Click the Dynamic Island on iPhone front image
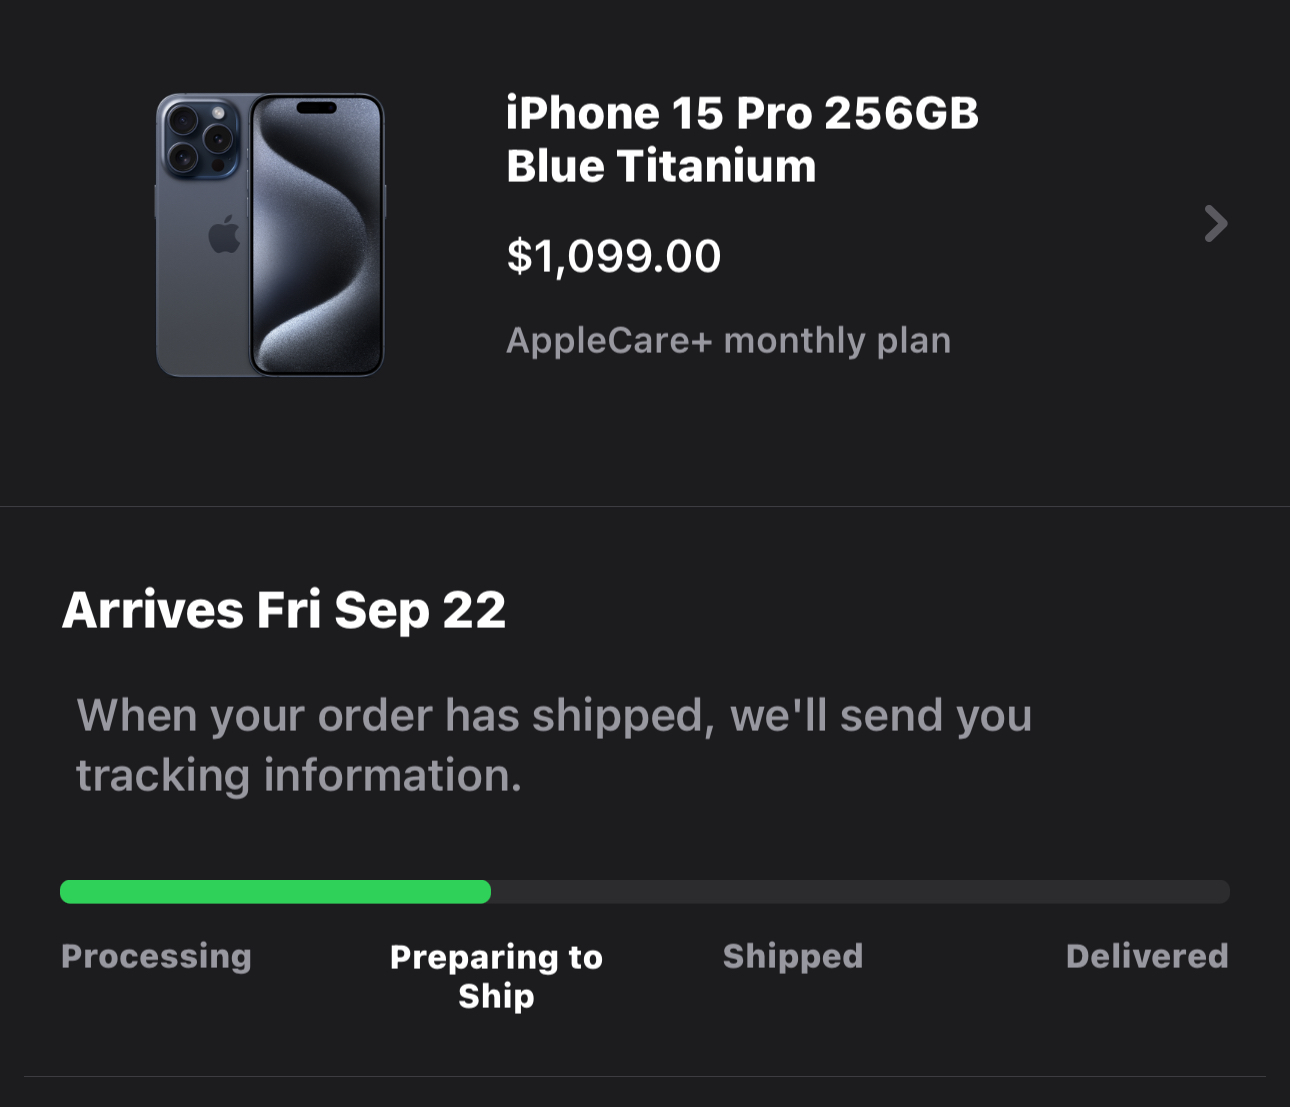1290x1107 pixels. pos(317,108)
